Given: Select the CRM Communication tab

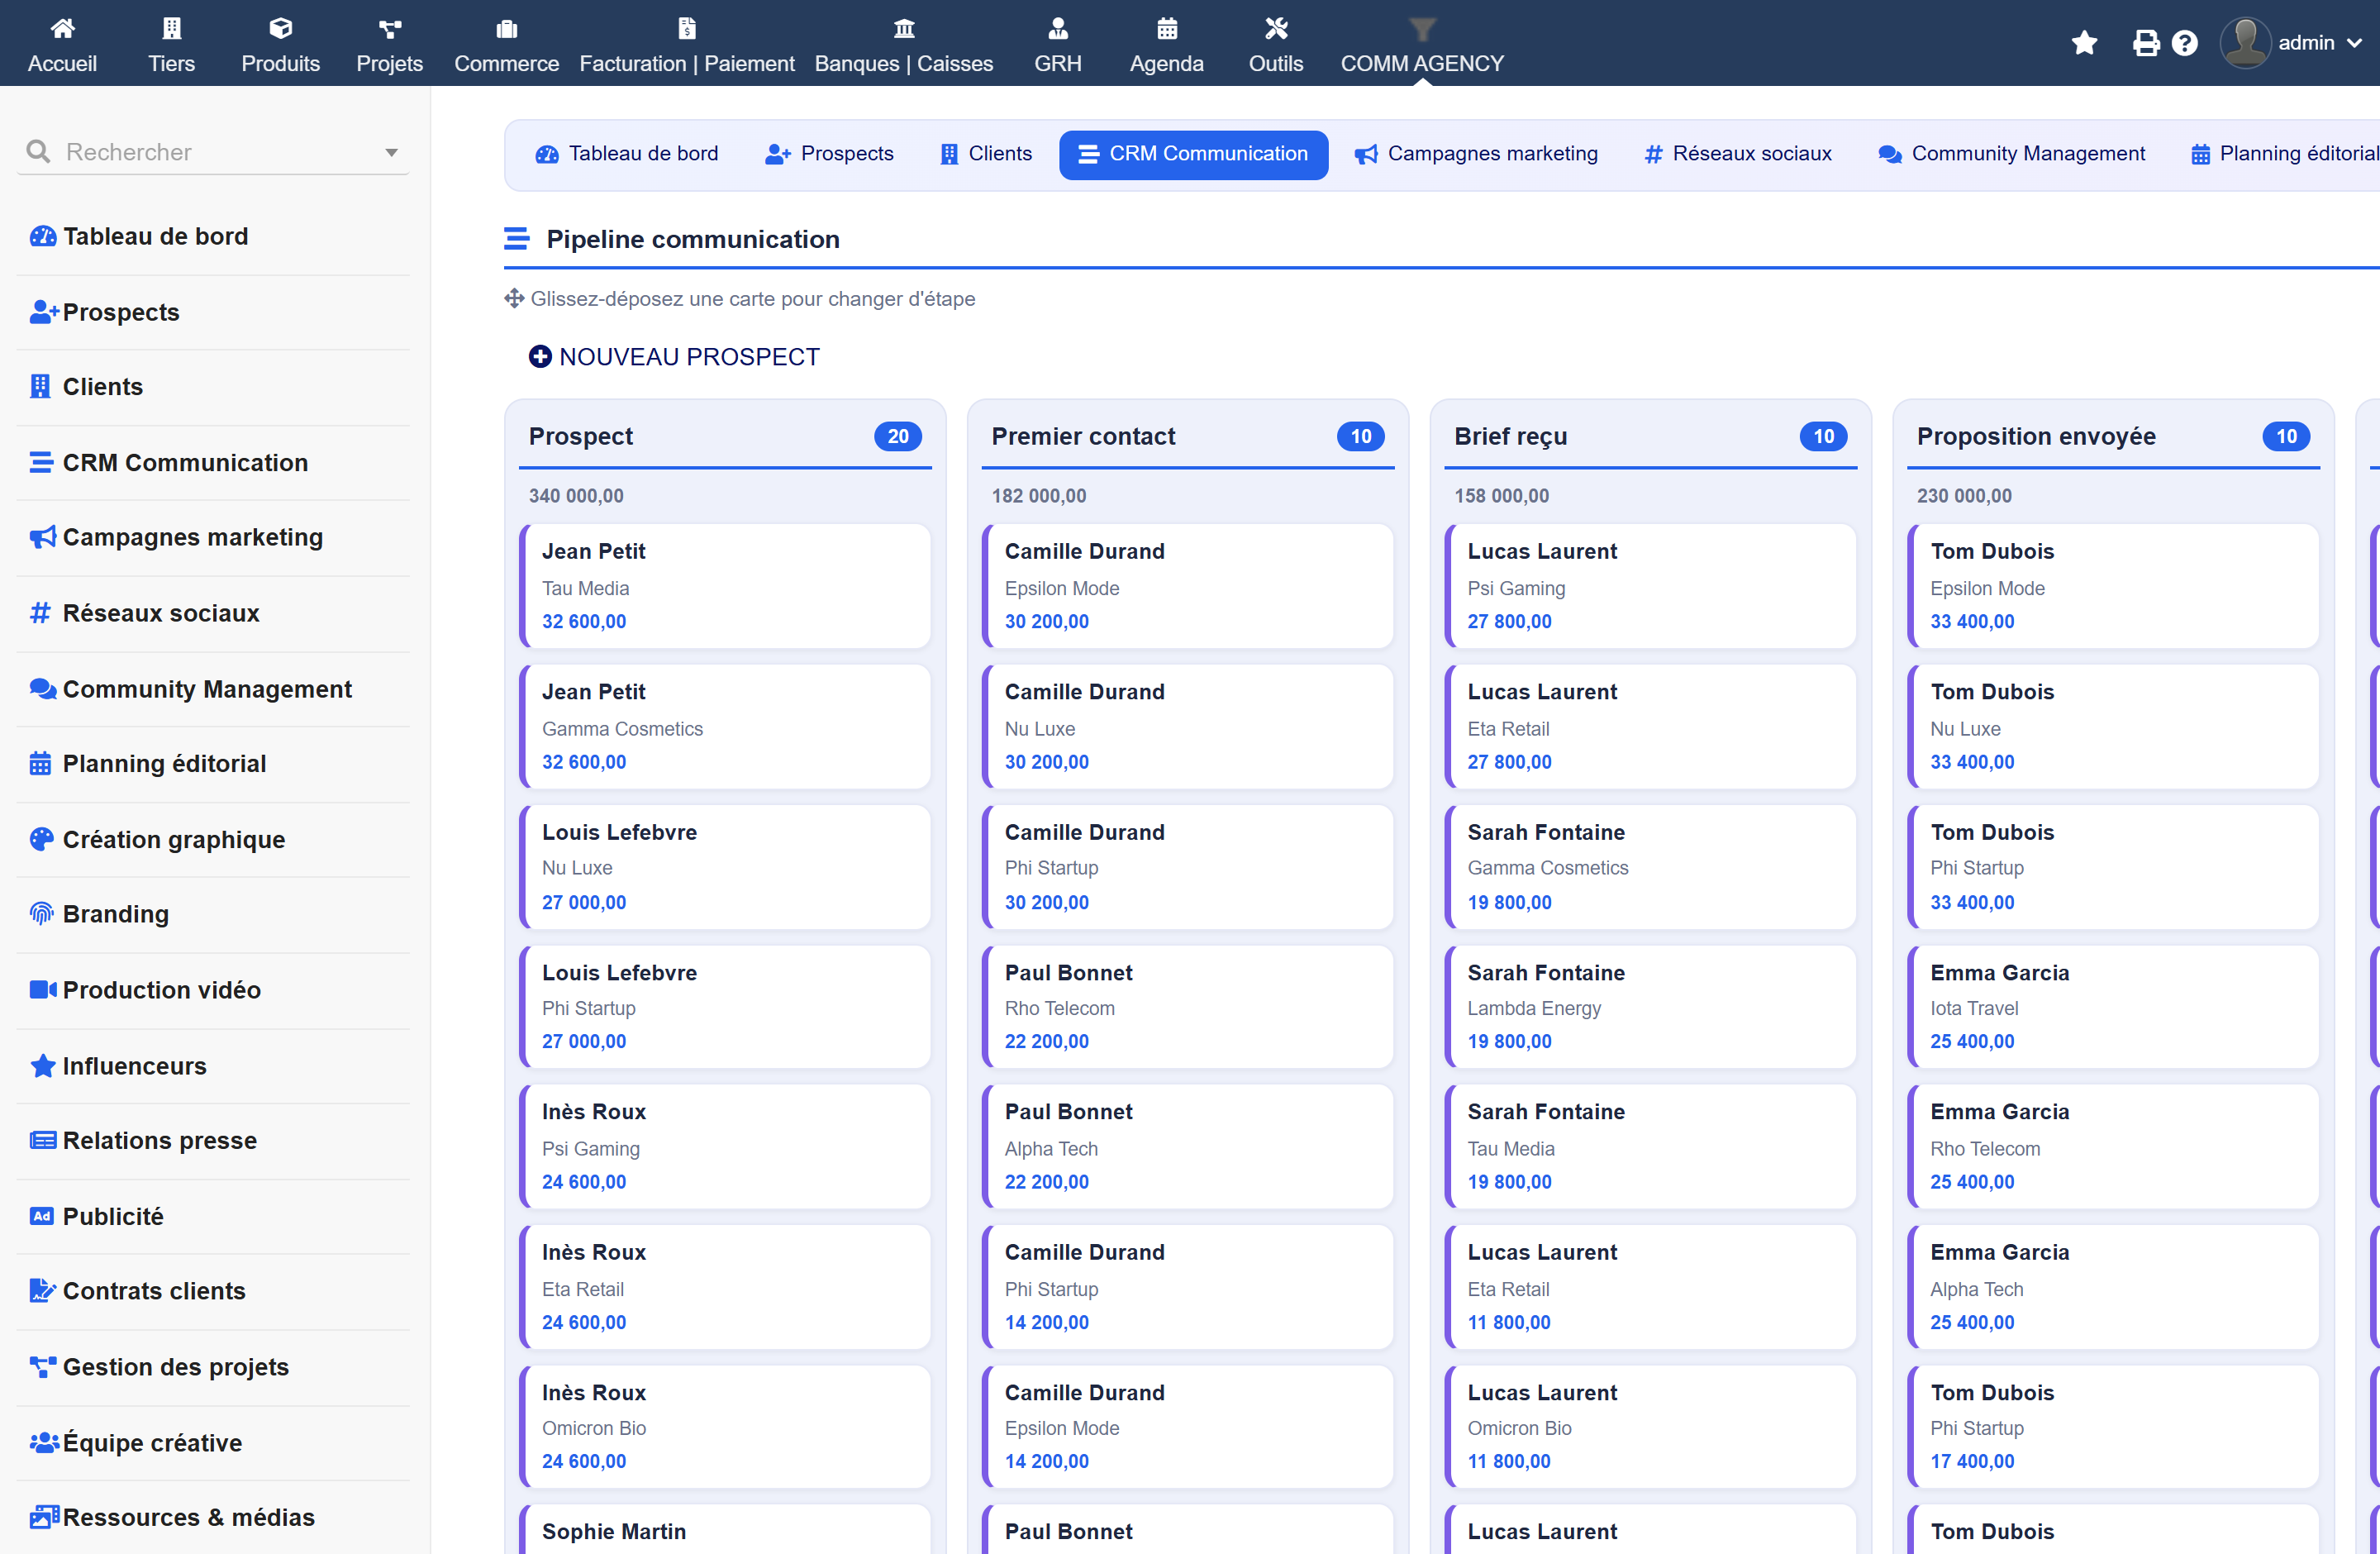Looking at the screenshot, I should 1193,154.
